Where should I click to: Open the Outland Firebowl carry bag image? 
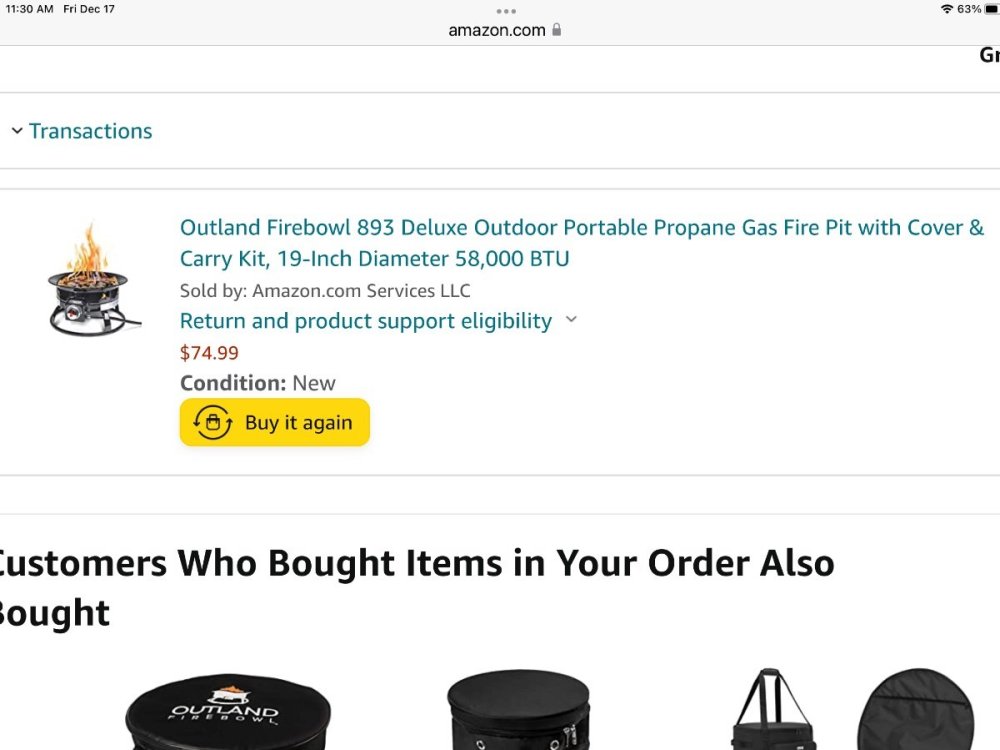[228, 712]
